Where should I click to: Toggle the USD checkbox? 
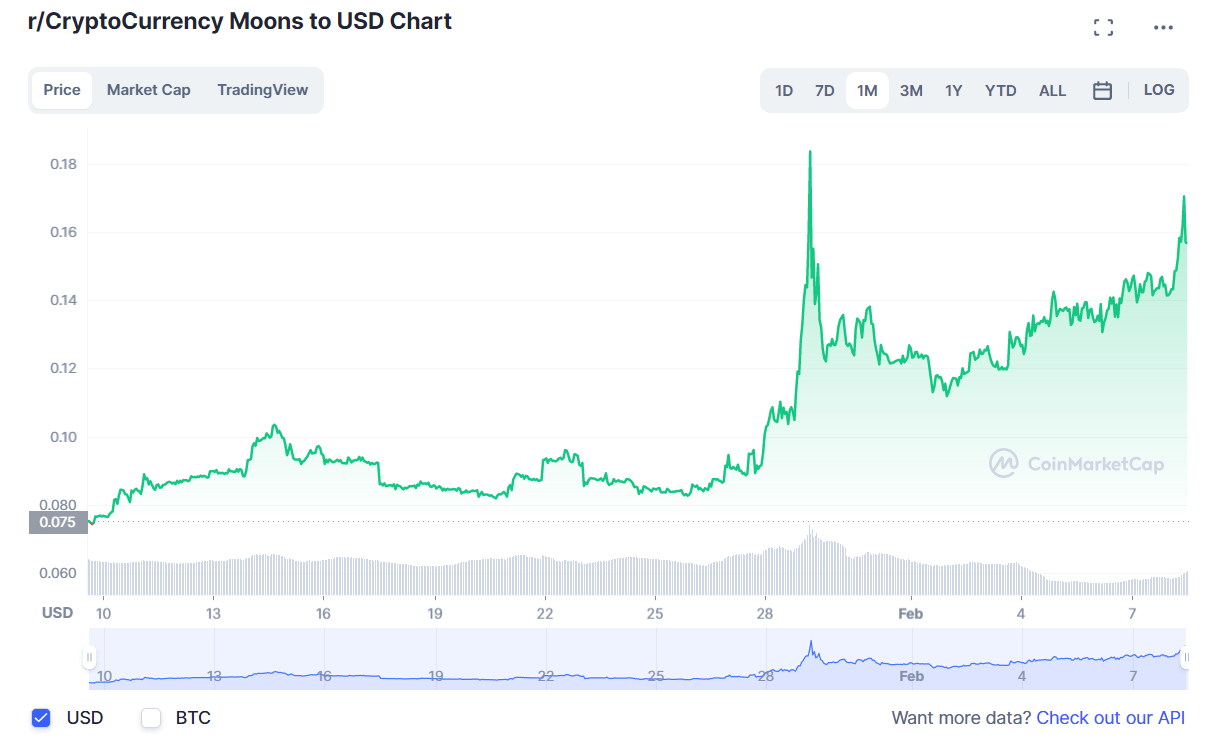41,718
